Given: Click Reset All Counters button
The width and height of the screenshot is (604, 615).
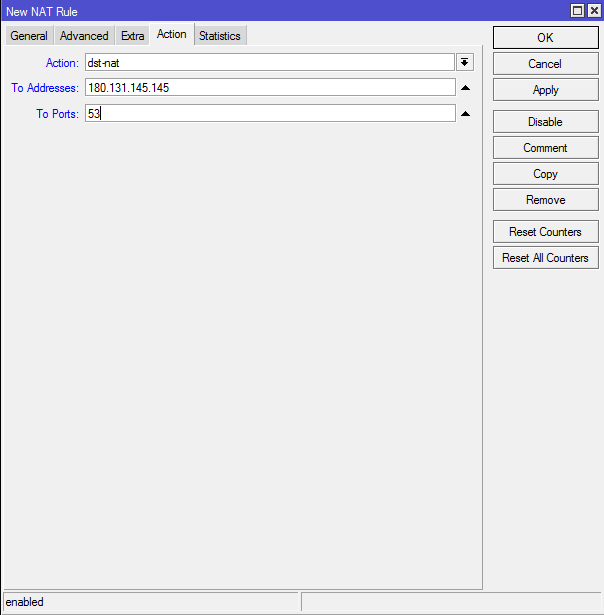Looking at the screenshot, I should [545, 258].
